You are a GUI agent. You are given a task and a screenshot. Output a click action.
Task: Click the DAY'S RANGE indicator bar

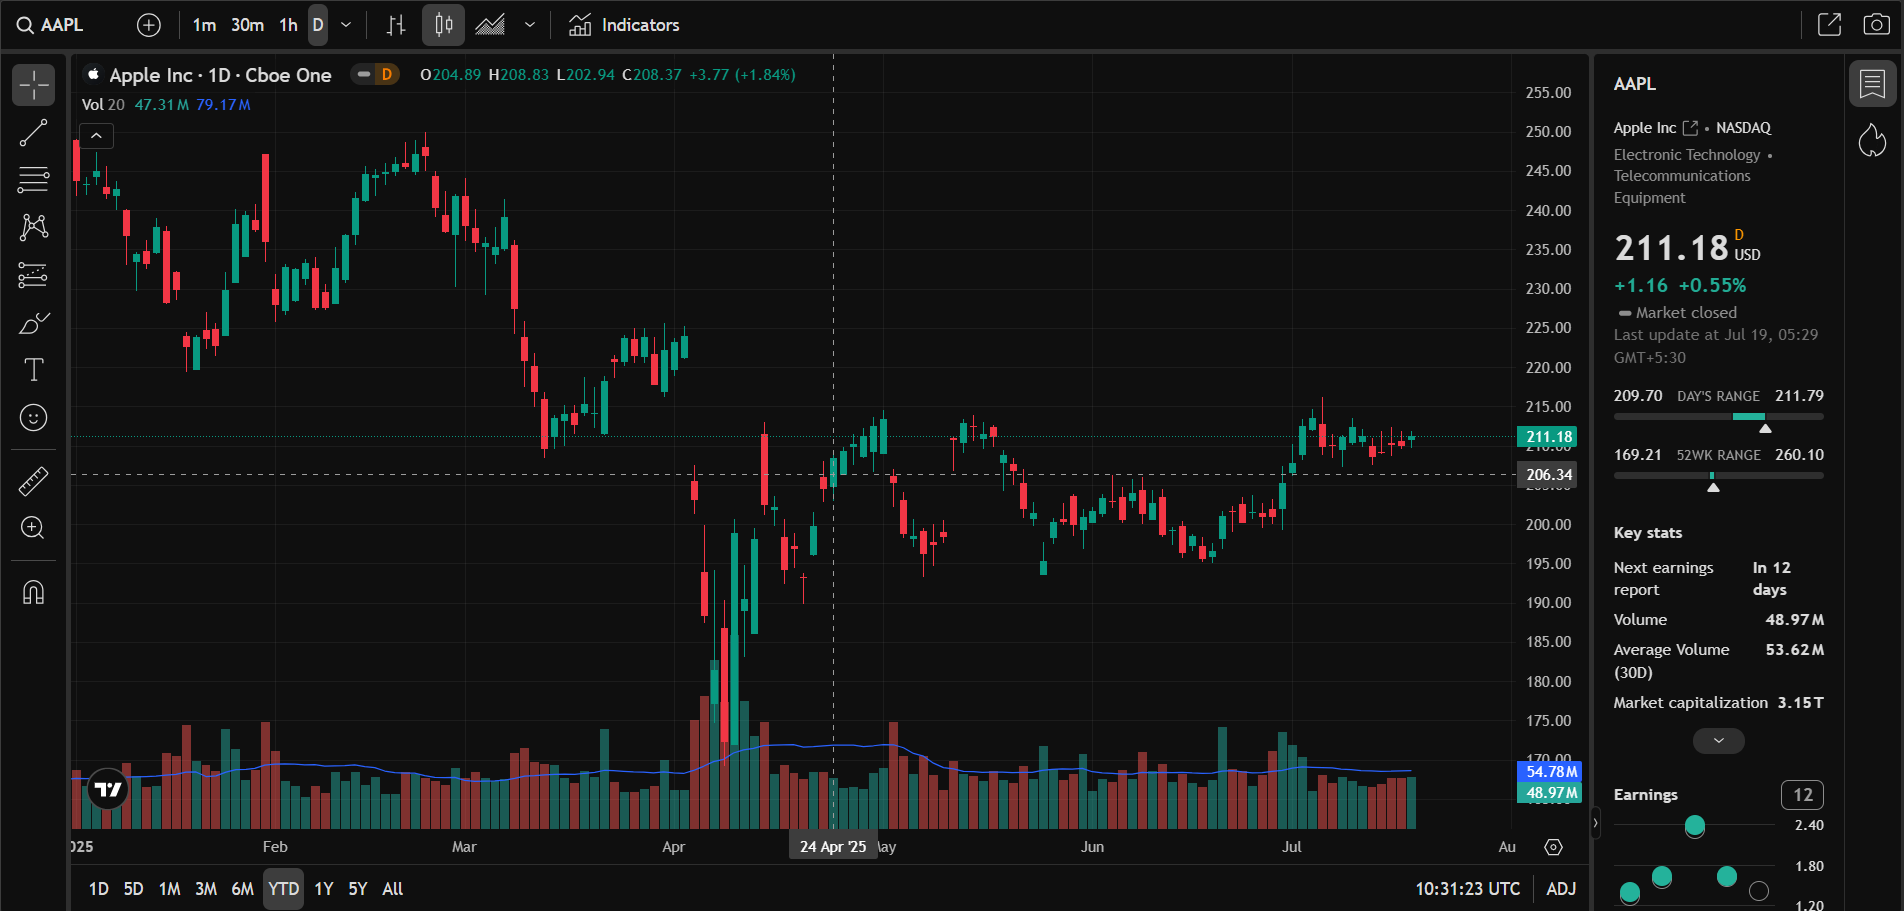[1718, 416]
